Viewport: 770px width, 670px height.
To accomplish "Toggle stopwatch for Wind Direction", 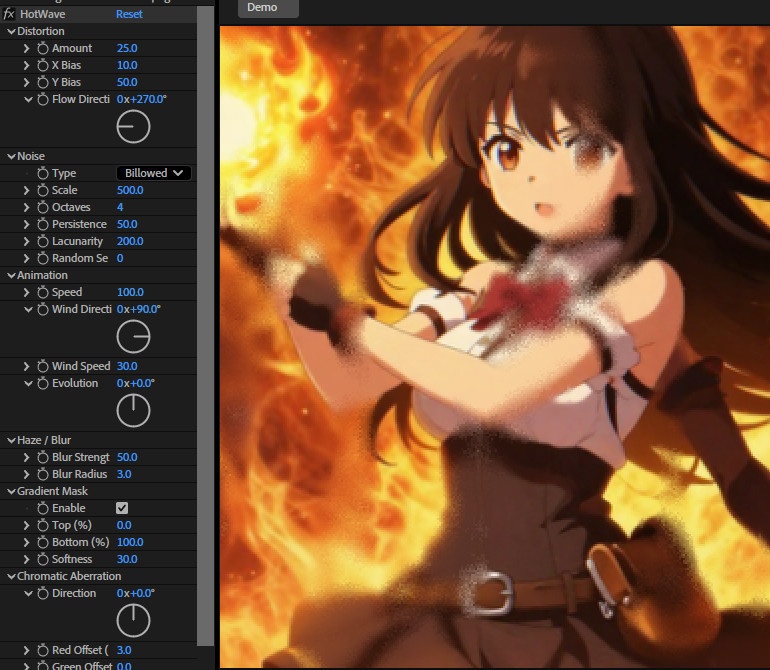I will click(43, 309).
